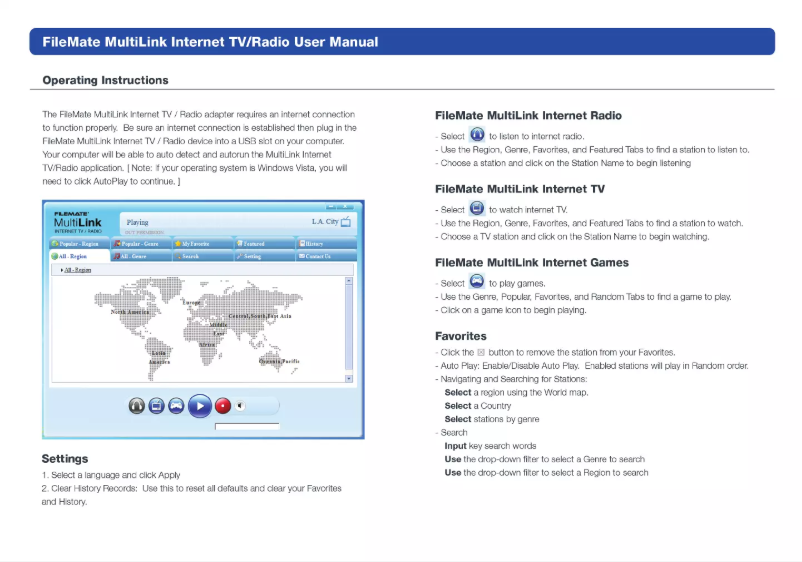
Task: Click the Playing status text
Action: click(x=138, y=222)
